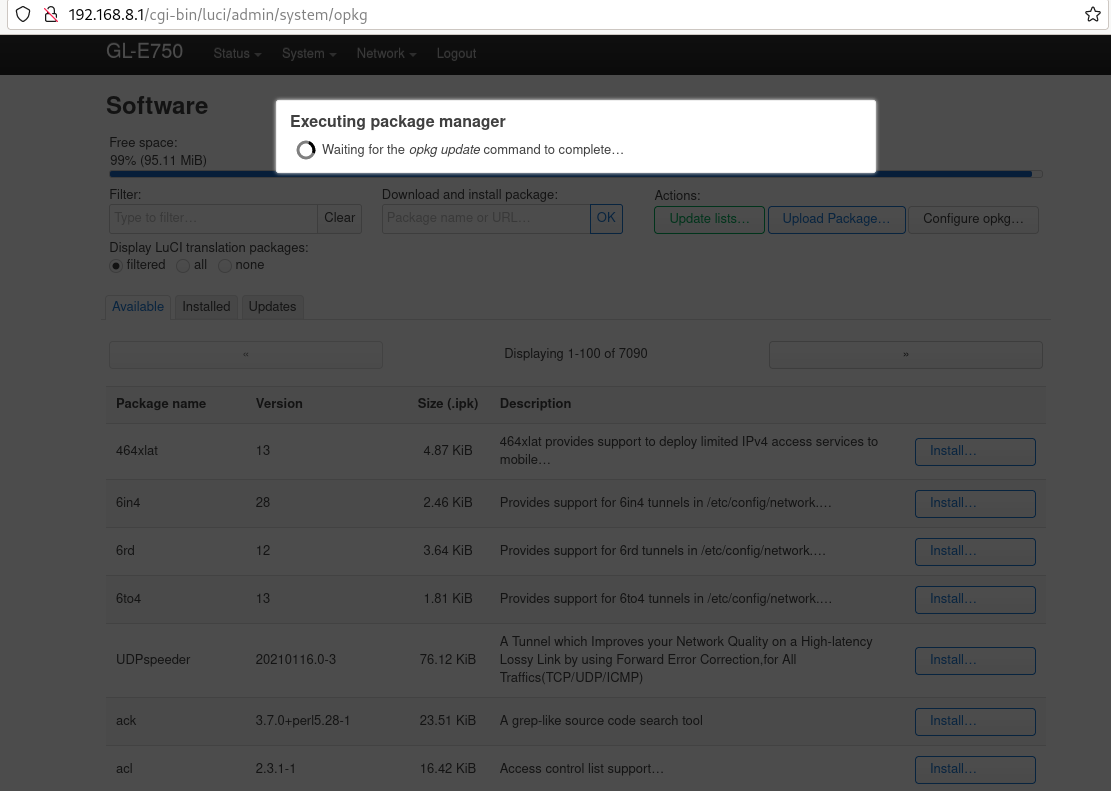Viewport: 1111px width, 791px height.
Task: Click the 'Executing package manager' dialog title
Action: coord(397,122)
